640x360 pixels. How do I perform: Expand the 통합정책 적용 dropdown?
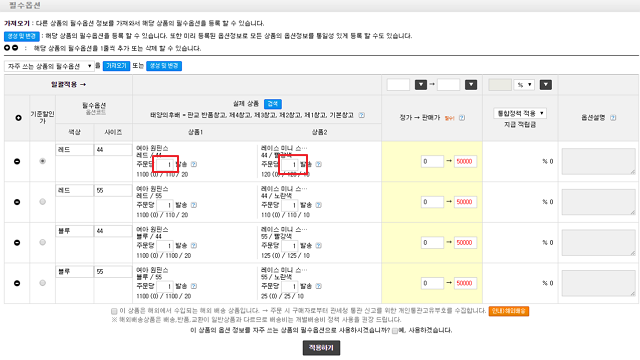point(520,113)
